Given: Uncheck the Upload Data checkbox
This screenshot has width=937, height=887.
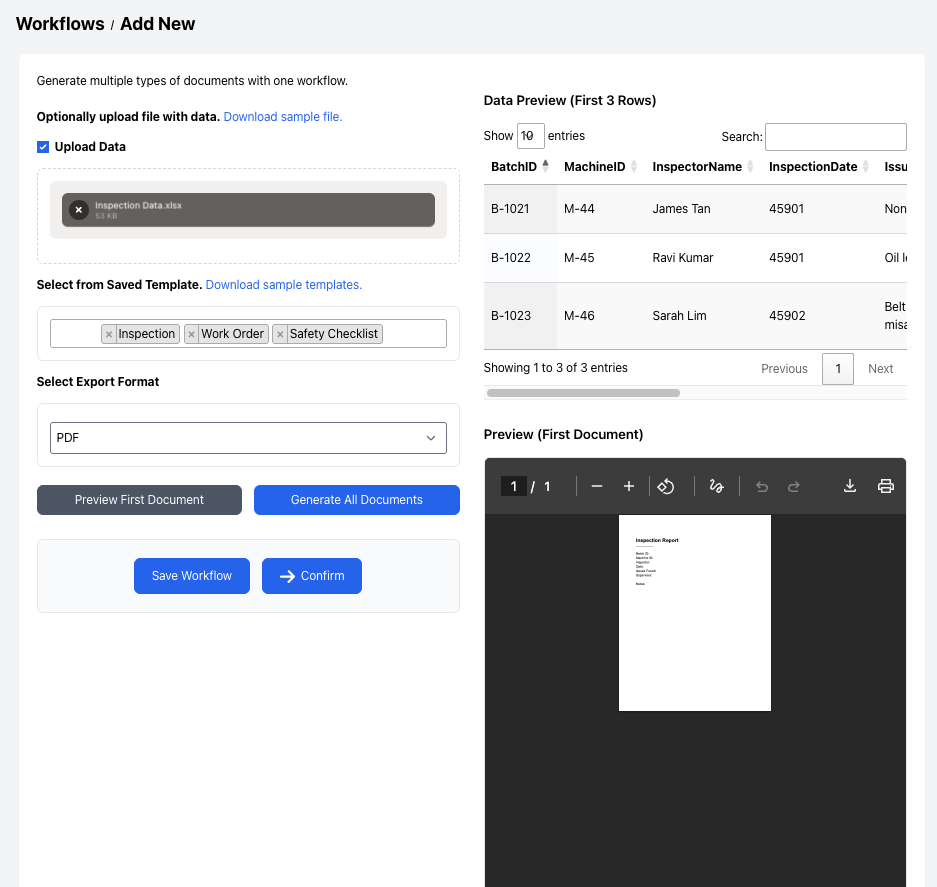Looking at the screenshot, I should 43,146.
